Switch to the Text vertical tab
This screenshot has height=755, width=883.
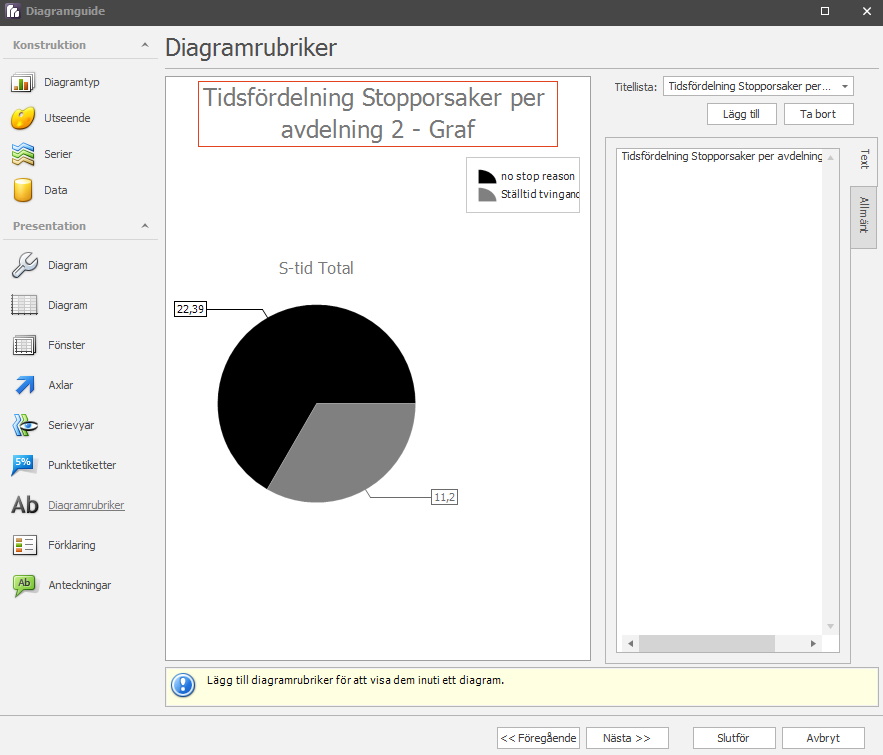pyautogui.click(x=864, y=159)
